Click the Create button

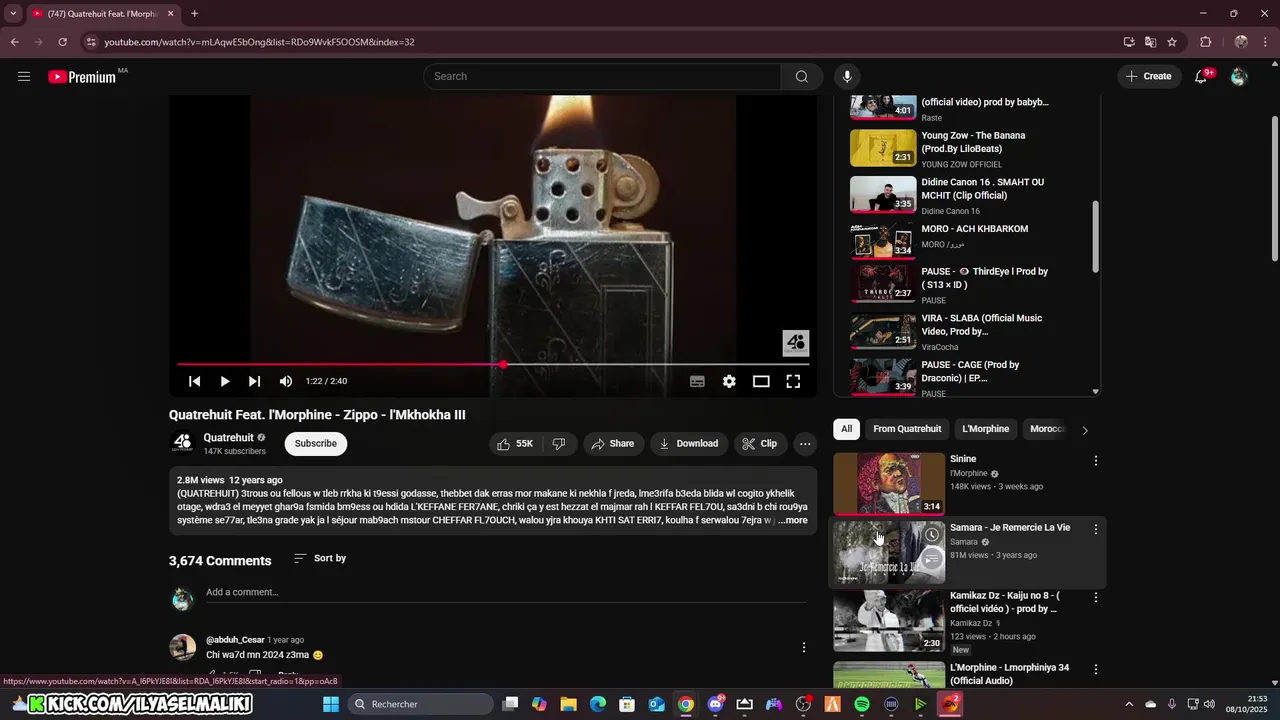[1148, 76]
